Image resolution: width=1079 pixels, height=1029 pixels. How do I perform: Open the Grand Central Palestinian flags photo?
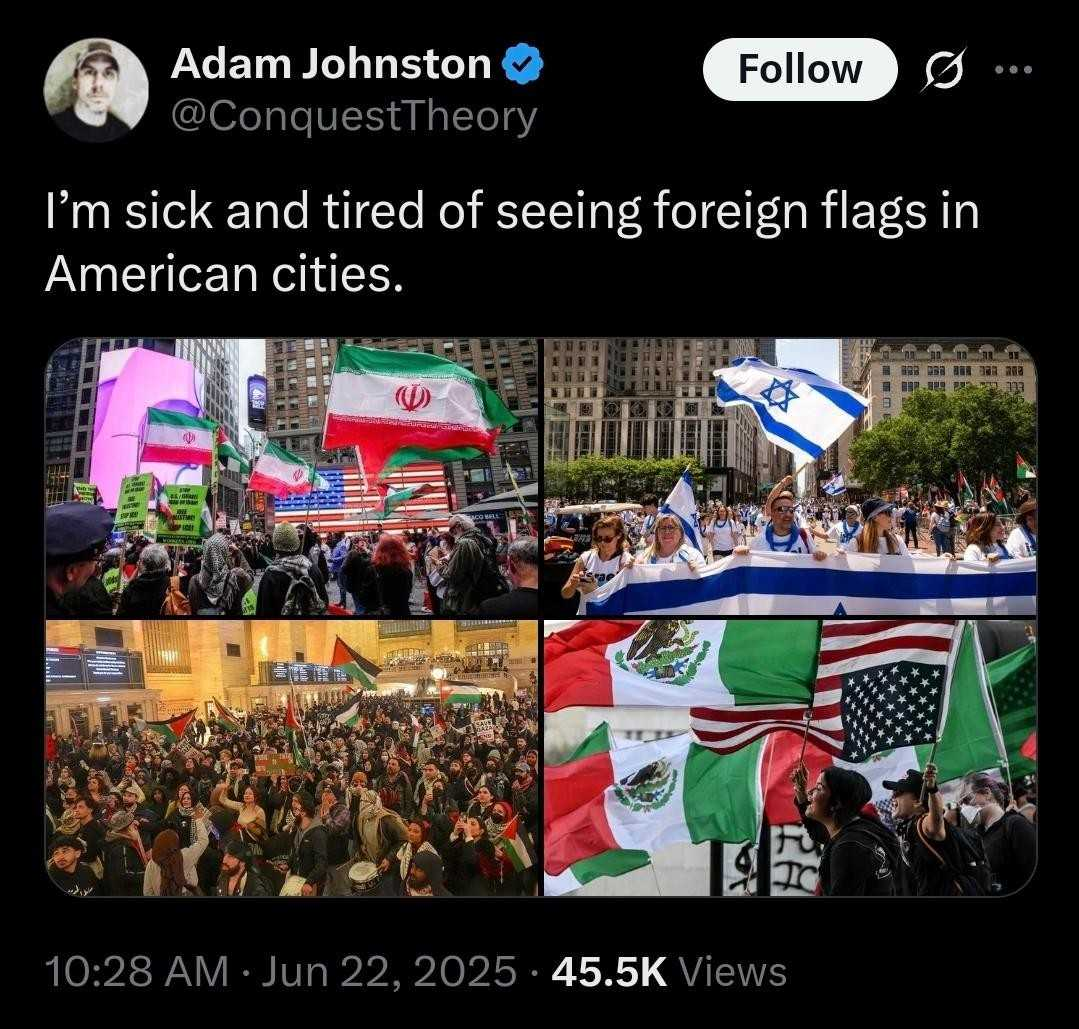(x=291, y=758)
